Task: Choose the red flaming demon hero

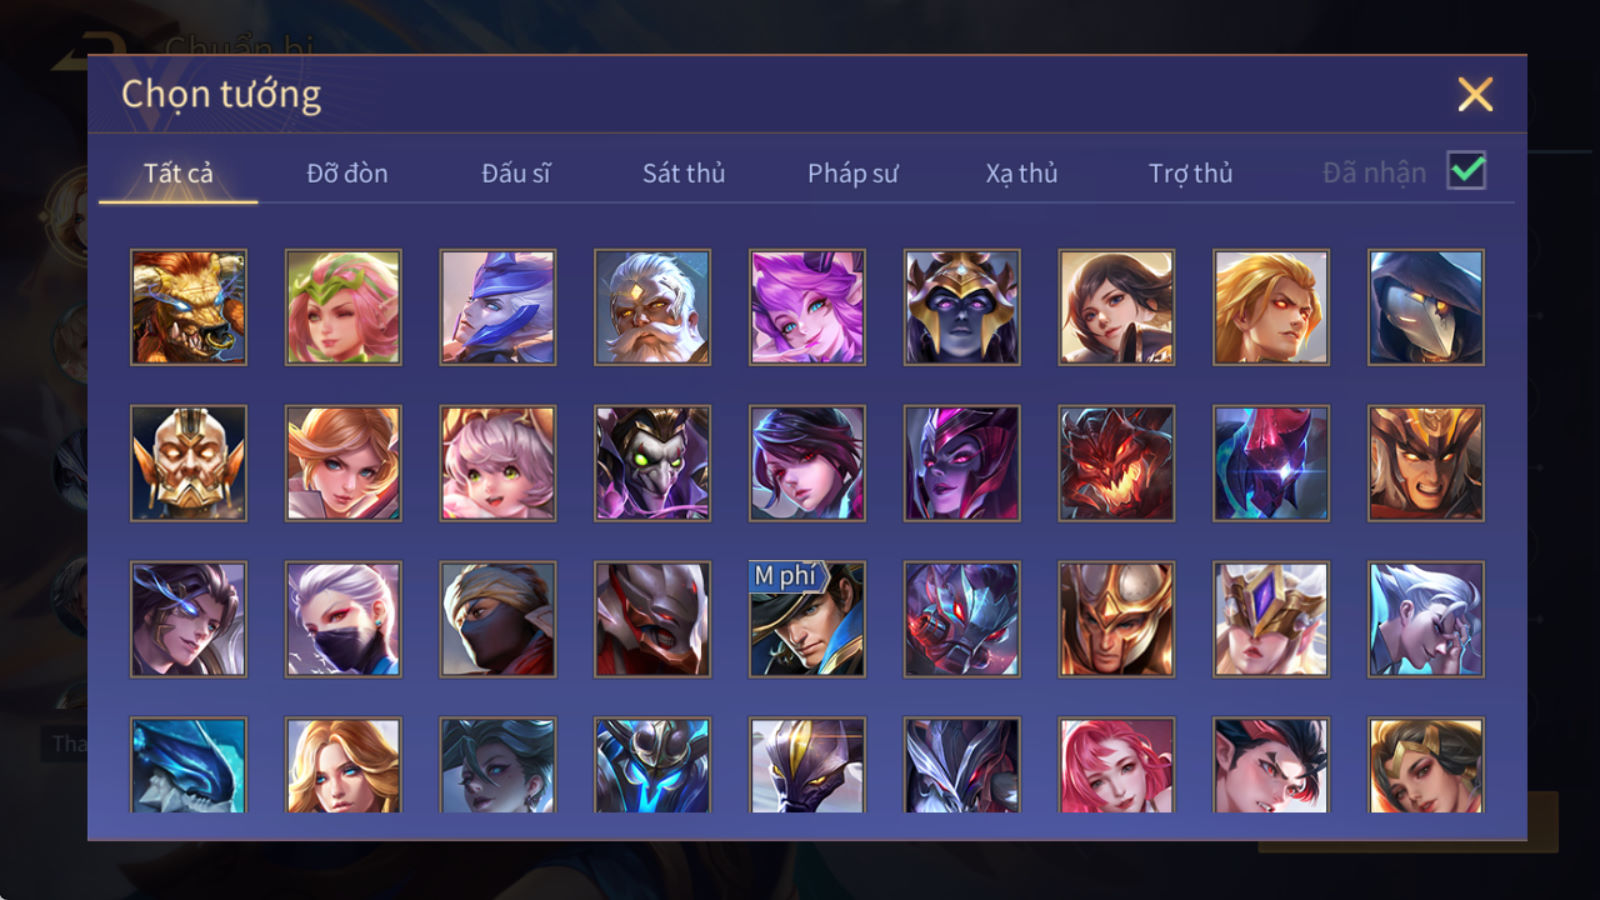Action: tap(1116, 463)
